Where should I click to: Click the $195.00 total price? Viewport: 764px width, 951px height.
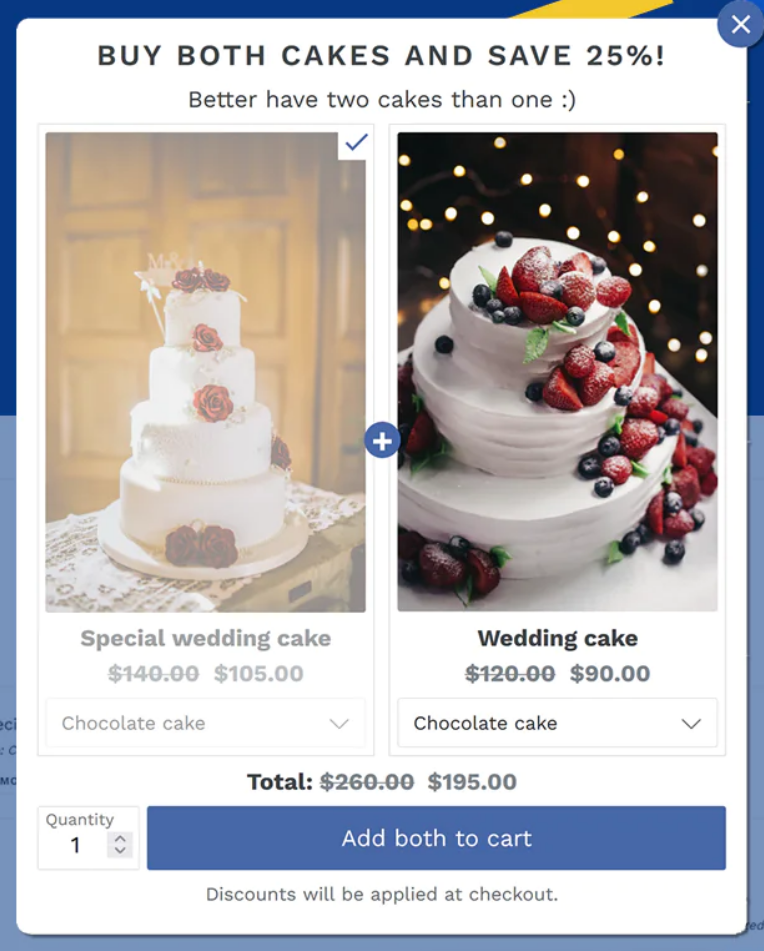[x=472, y=782]
